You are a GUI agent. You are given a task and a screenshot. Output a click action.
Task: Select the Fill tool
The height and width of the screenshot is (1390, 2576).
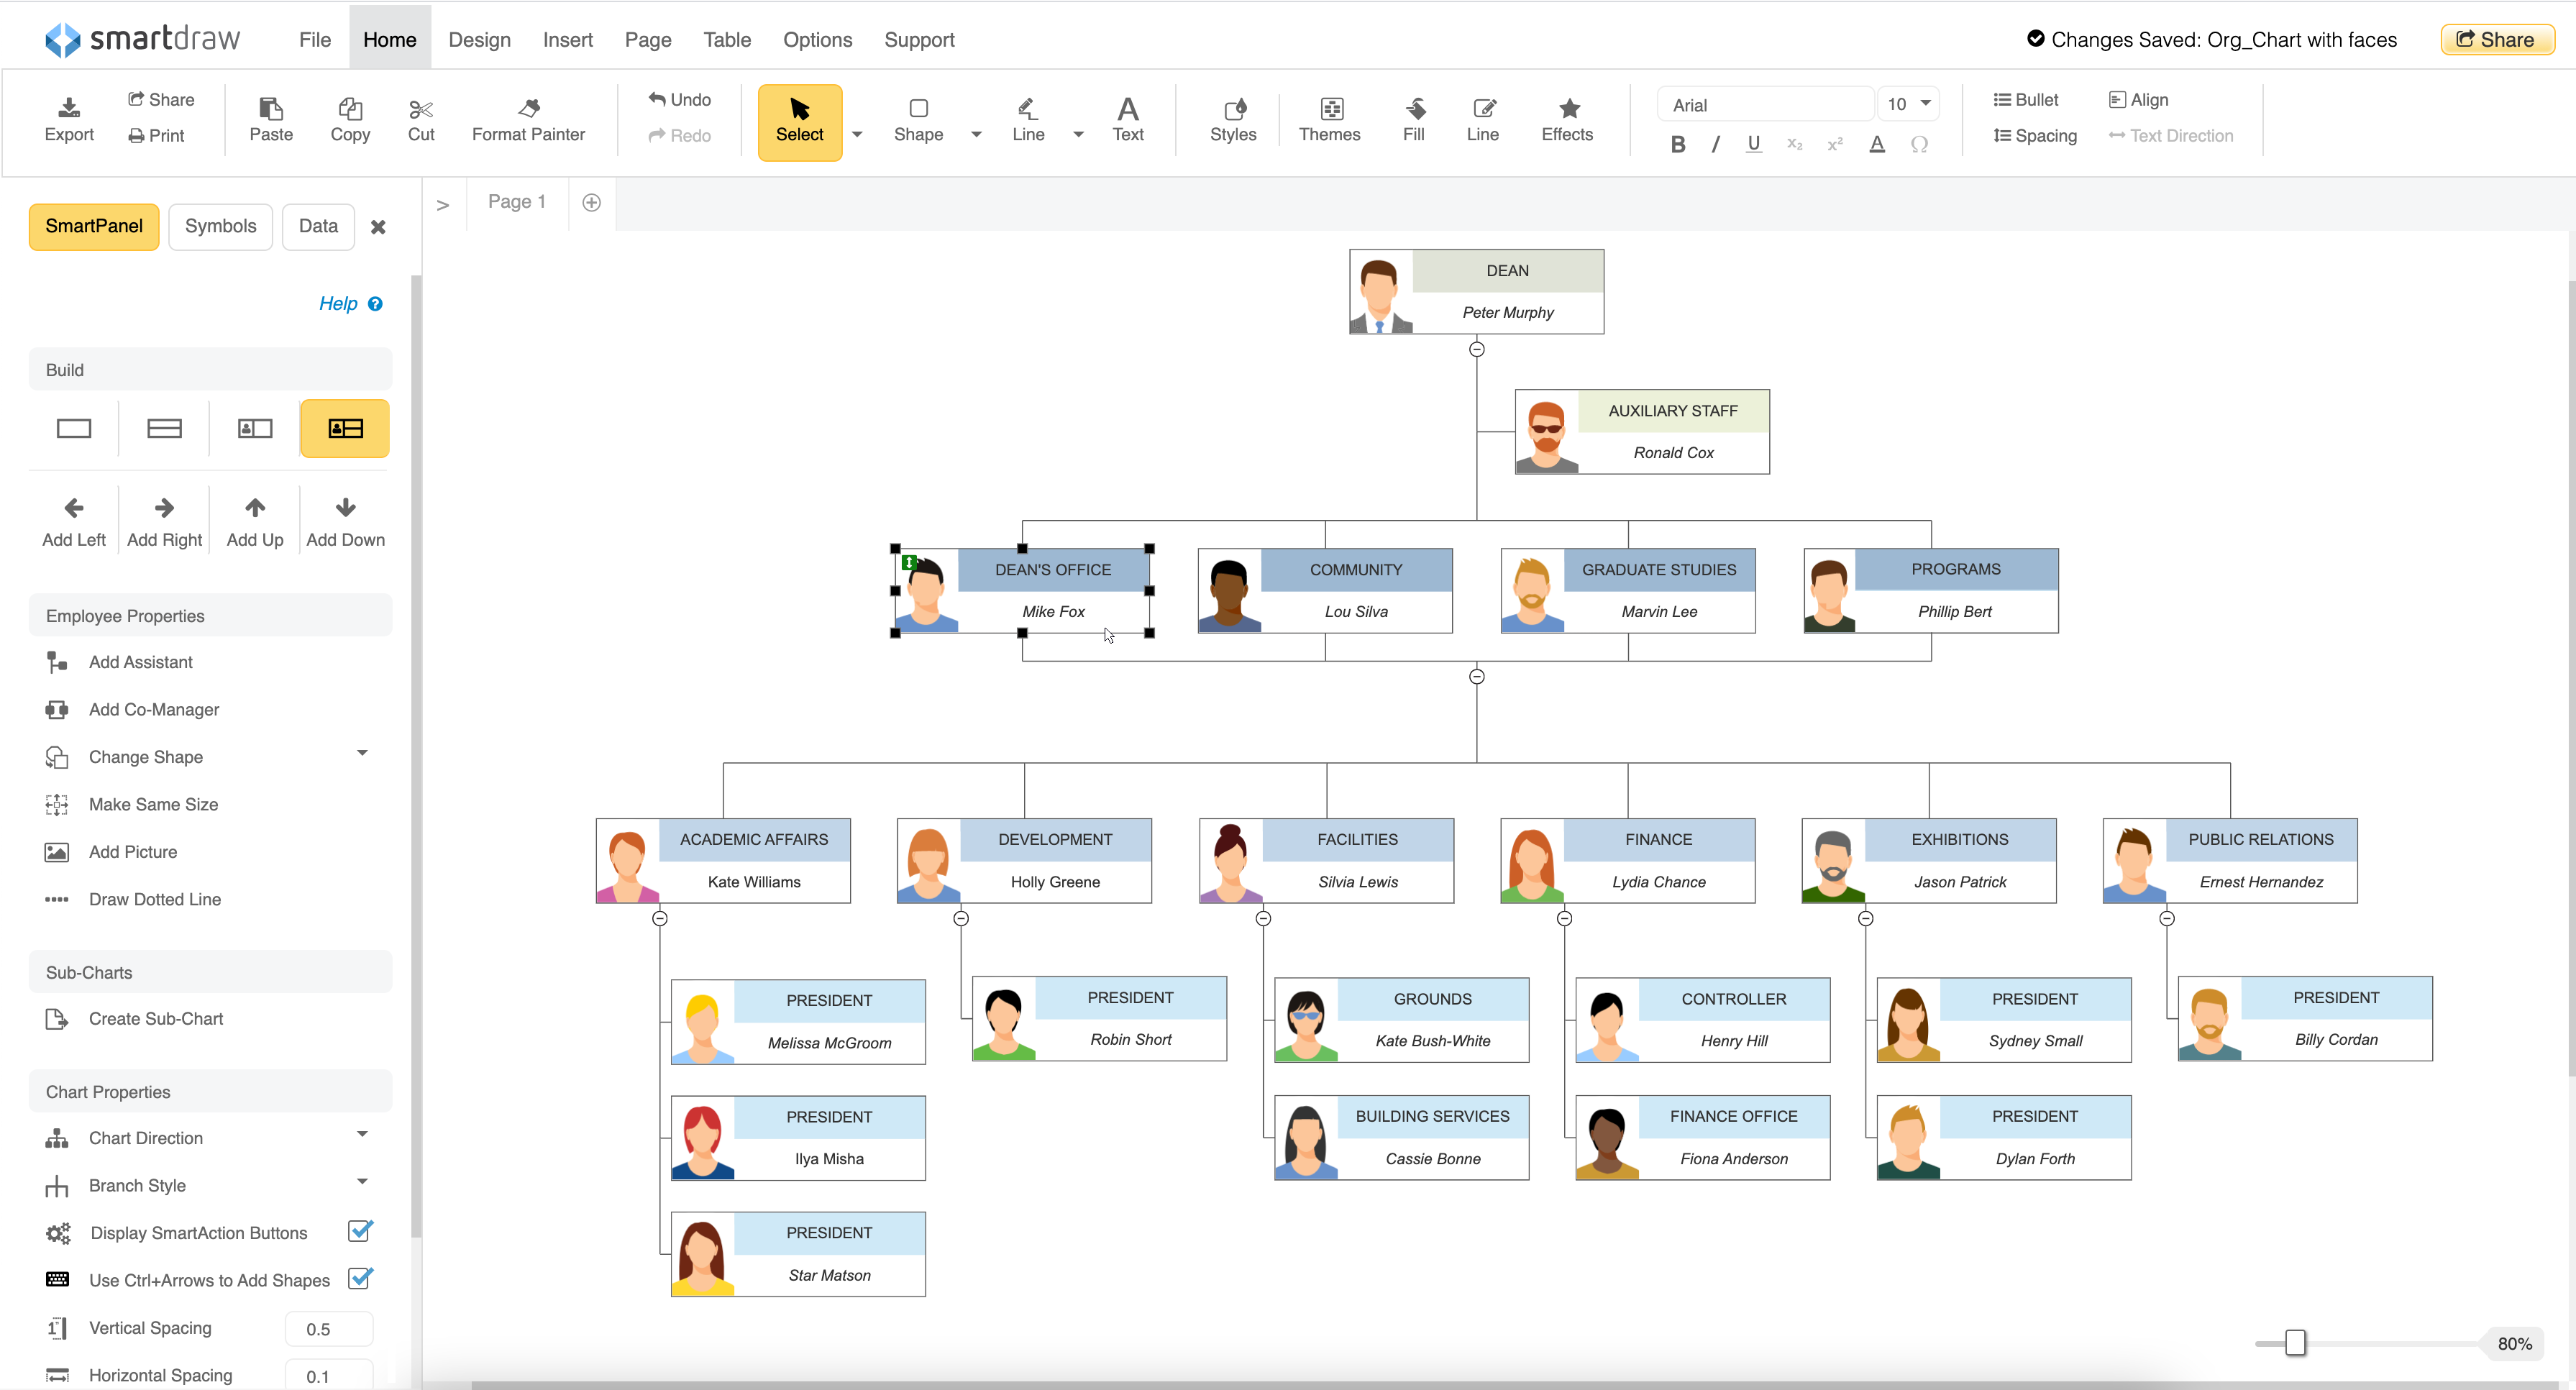[x=1413, y=118]
